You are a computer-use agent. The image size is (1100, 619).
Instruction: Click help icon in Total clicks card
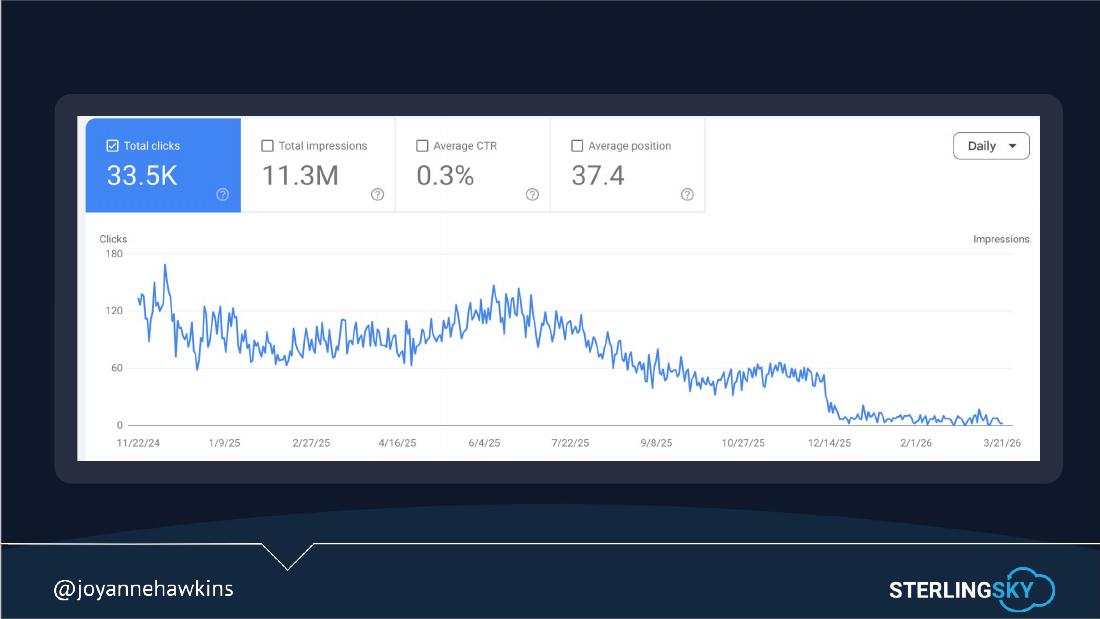[222, 194]
